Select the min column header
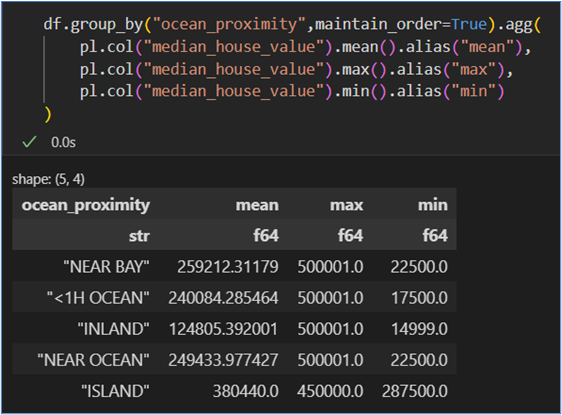The width and height of the screenshot is (562, 415). pyautogui.click(x=433, y=205)
